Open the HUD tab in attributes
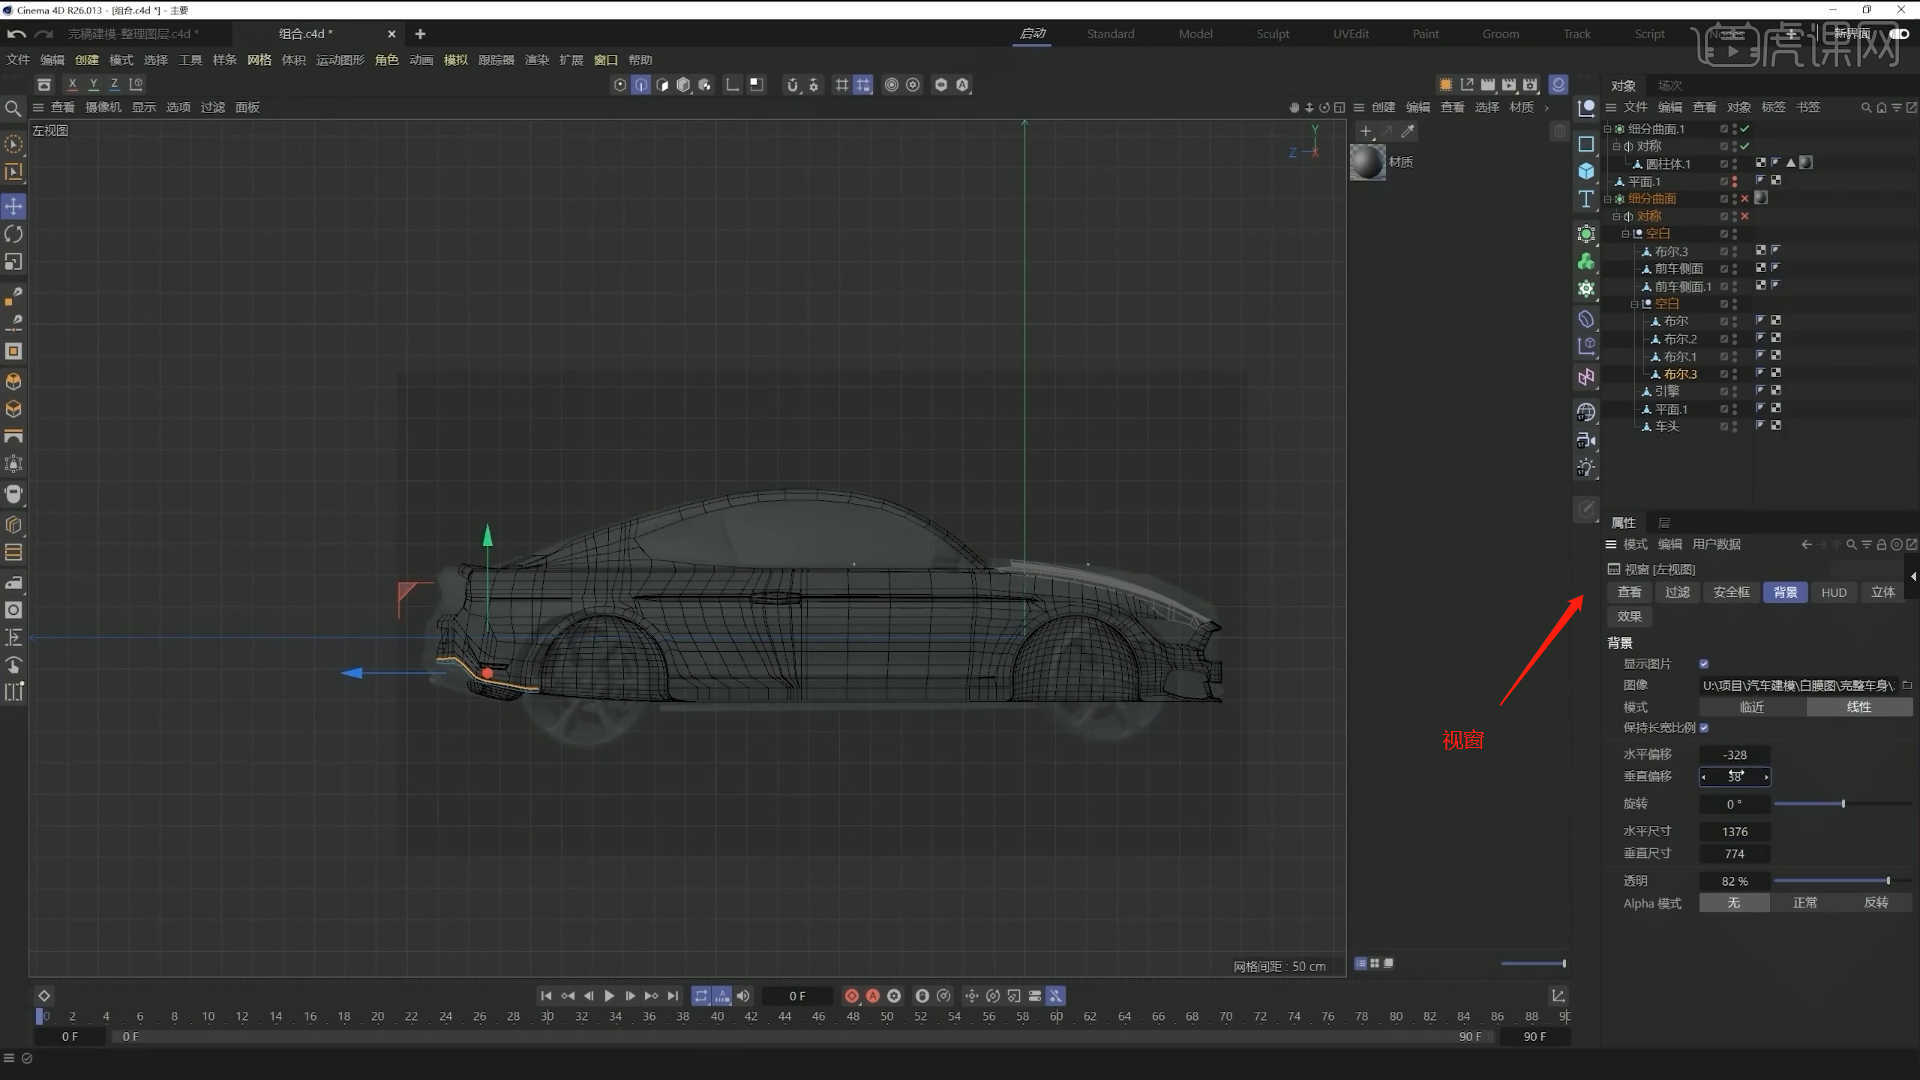 click(1834, 593)
